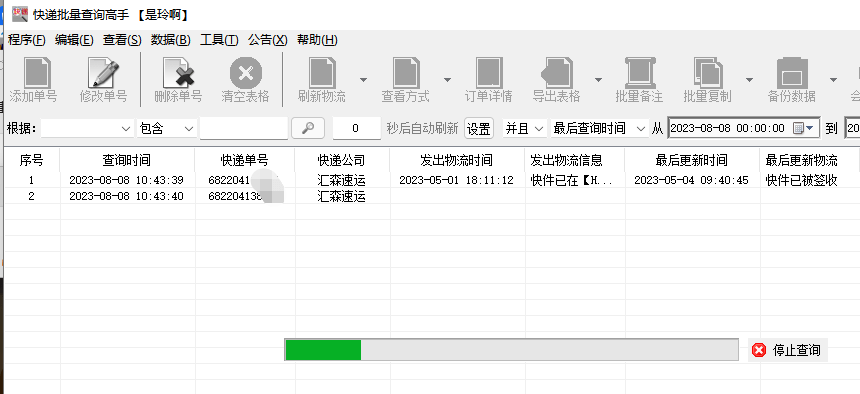The image size is (860, 394).
Task: Click the green query progress bar
Action: pos(511,350)
